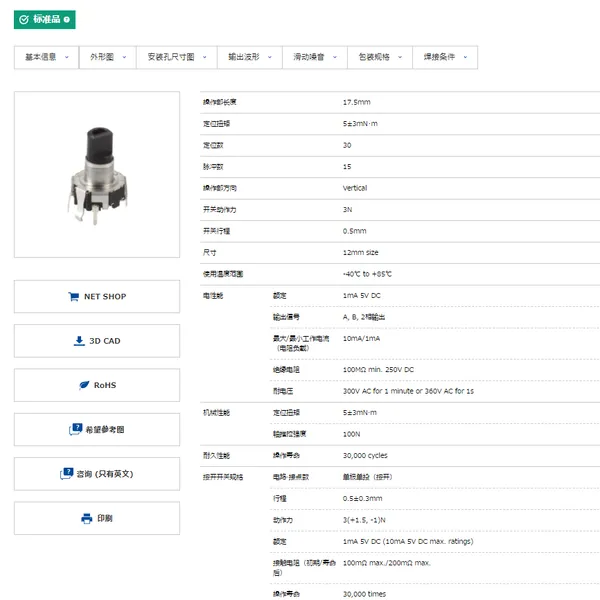Select the 12mm size value
This screenshot has height=600, width=600.
360,253
